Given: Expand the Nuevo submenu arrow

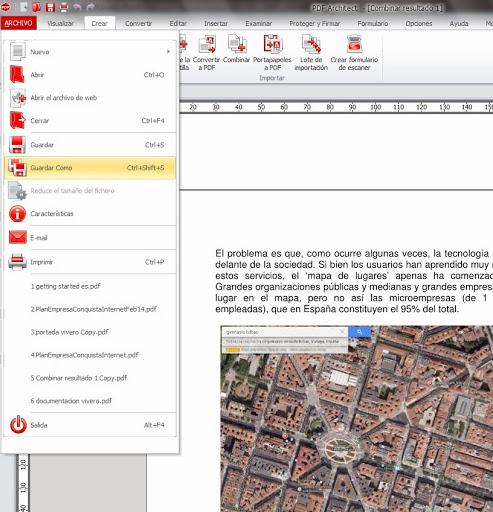Looking at the screenshot, I should [168, 52].
